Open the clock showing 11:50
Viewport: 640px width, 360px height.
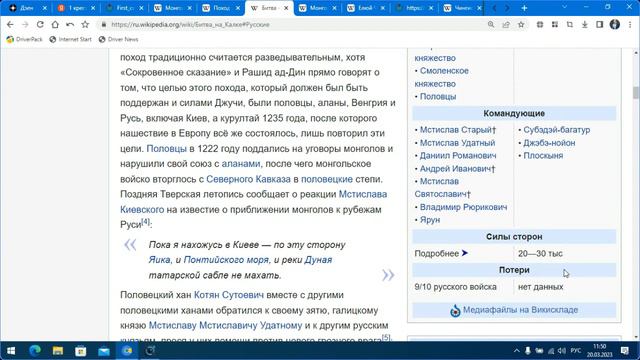coord(600,351)
